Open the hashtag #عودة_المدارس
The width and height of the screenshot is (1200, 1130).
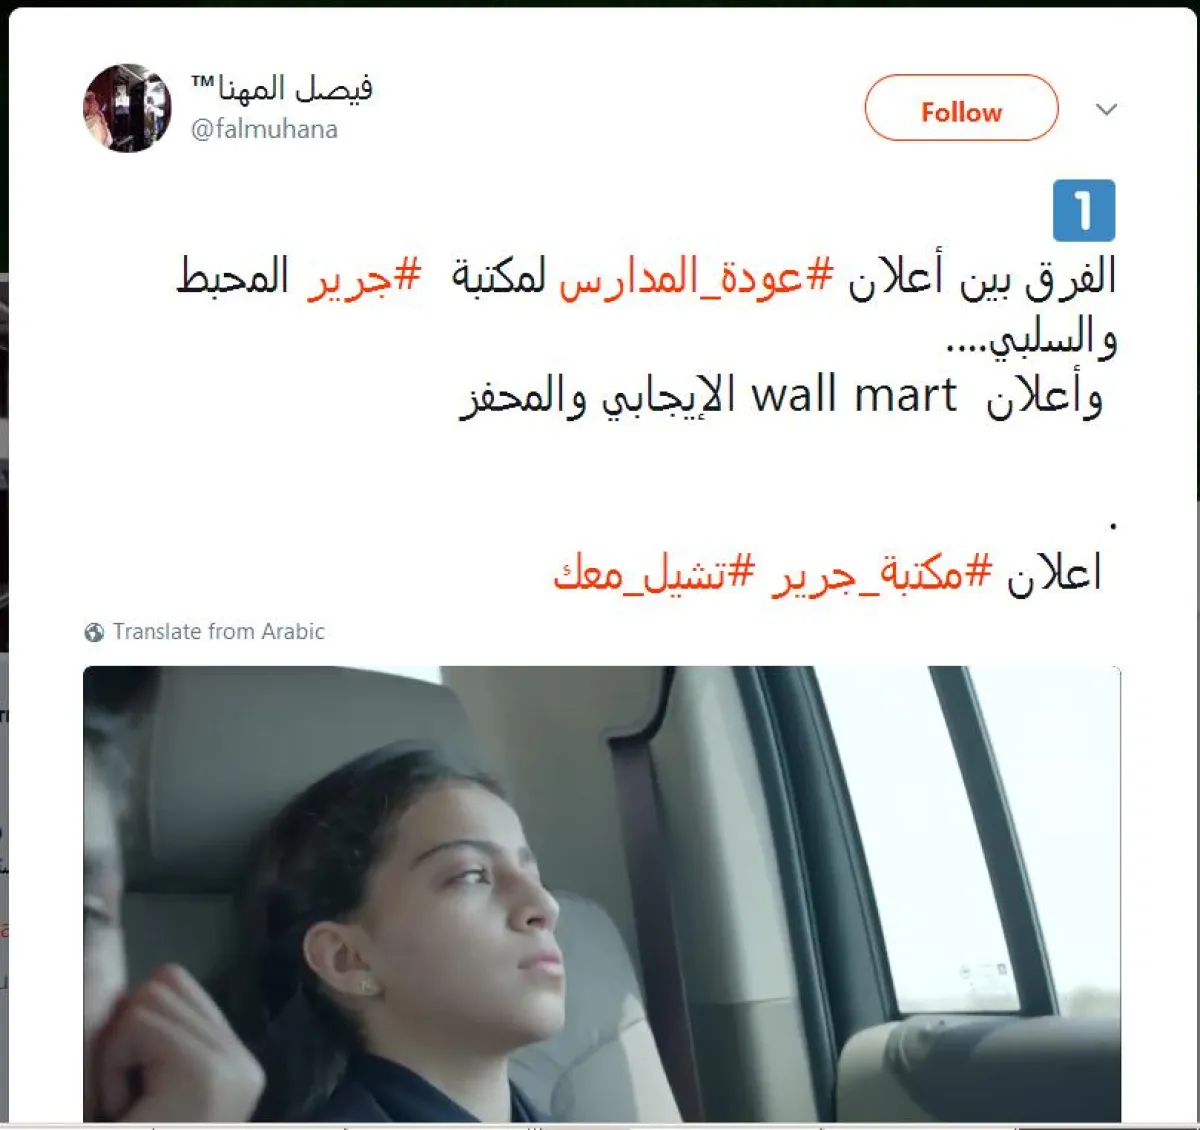point(696,277)
